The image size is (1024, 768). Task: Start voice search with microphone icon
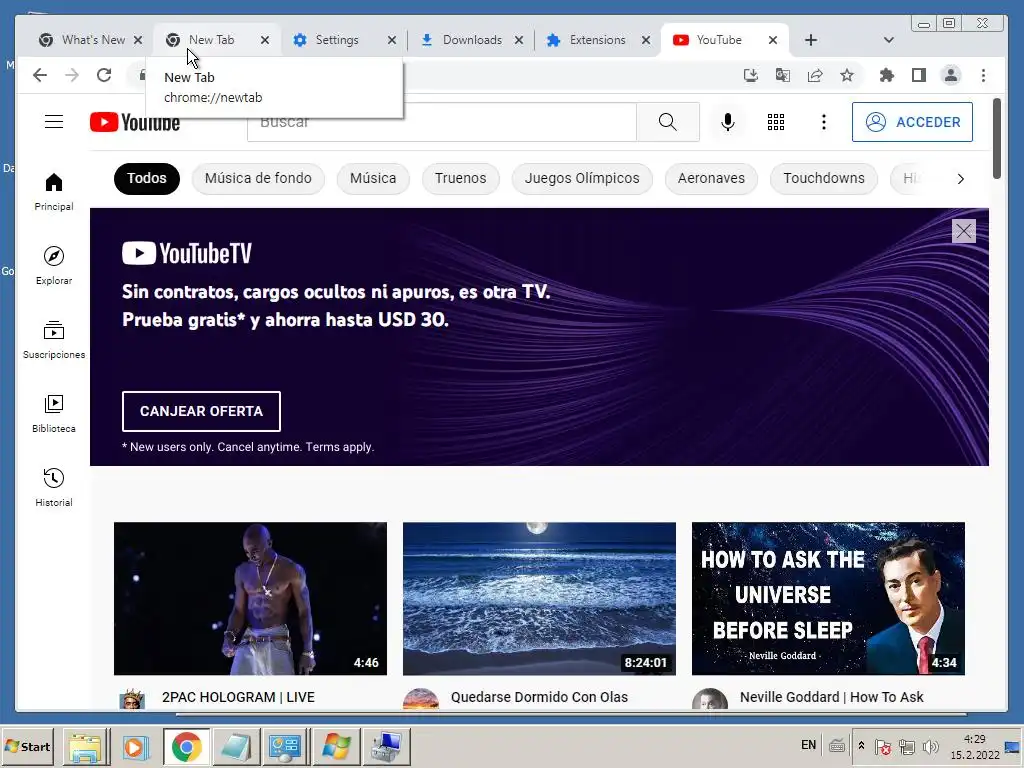728,122
